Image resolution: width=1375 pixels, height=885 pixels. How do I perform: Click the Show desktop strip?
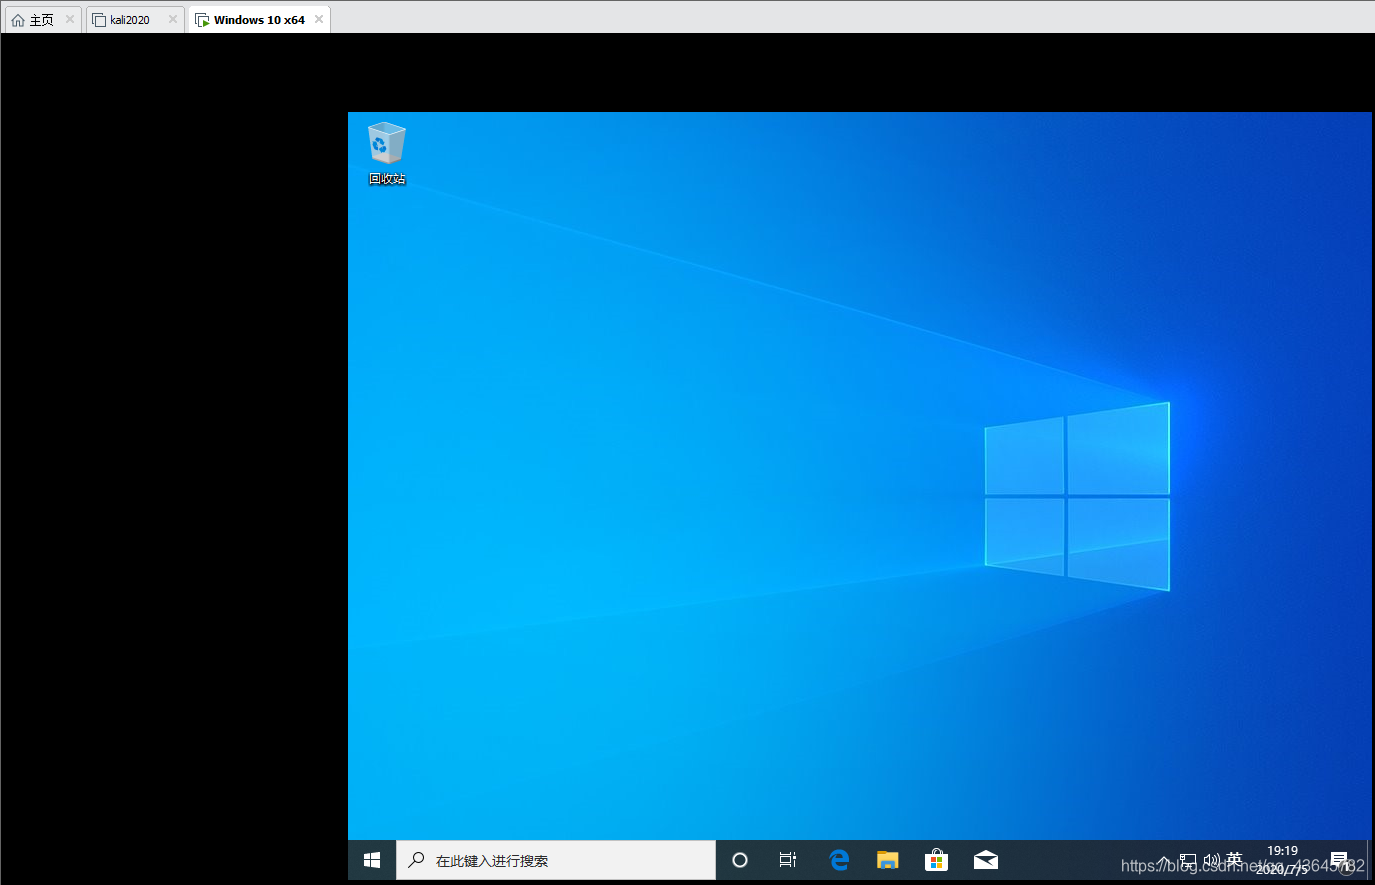click(1369, 860)
